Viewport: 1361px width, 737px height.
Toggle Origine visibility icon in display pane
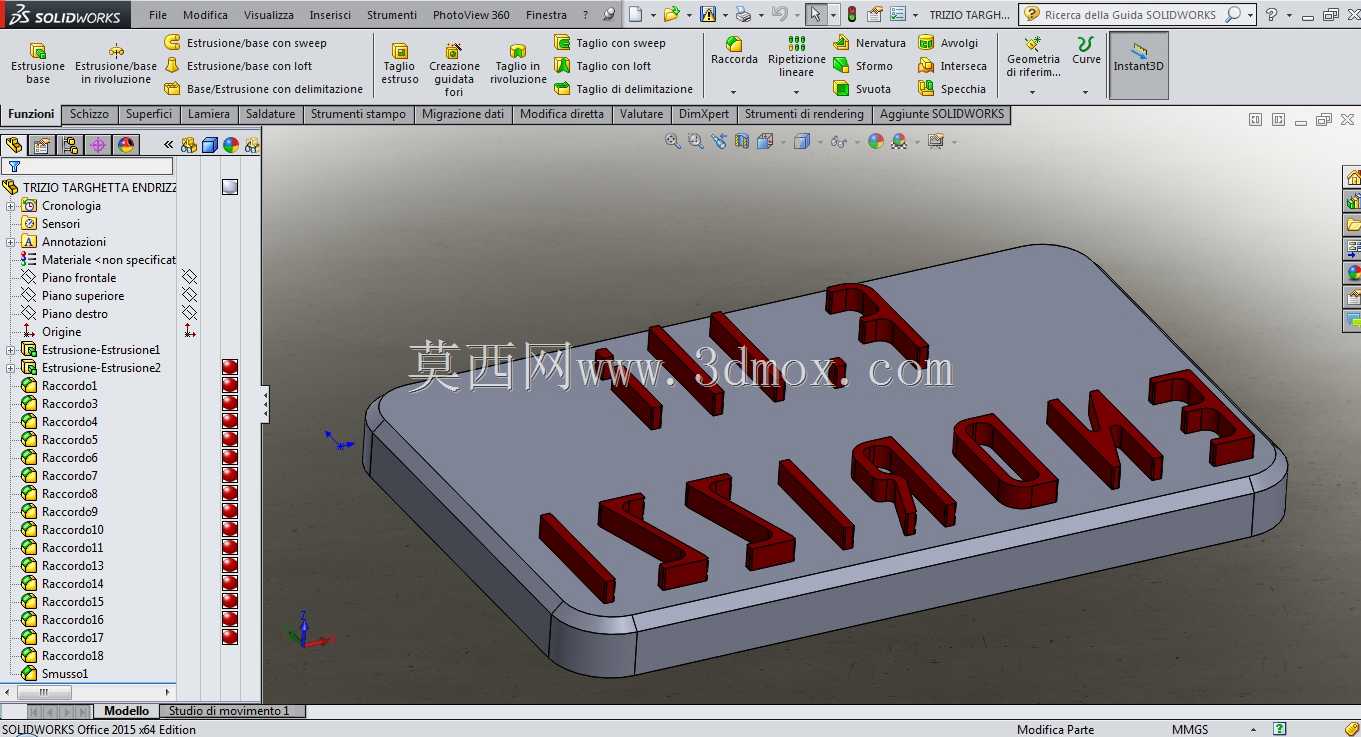point(189,331)
